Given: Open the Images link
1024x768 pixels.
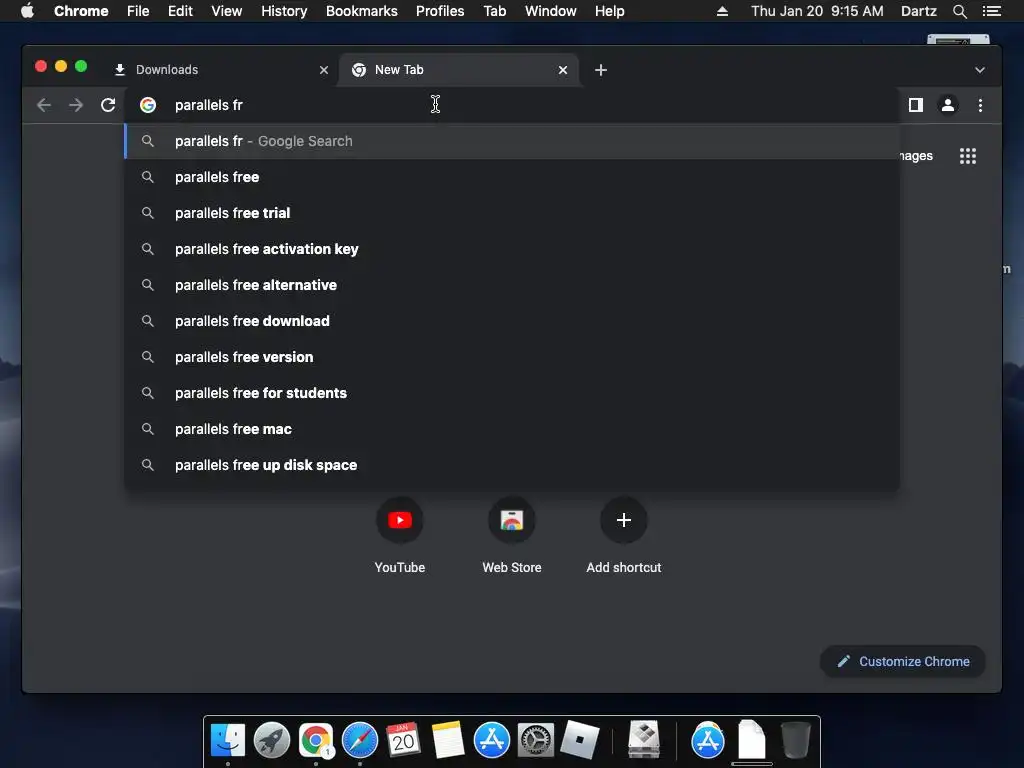Looking at the screenshot, I should [x=916, y=156].
